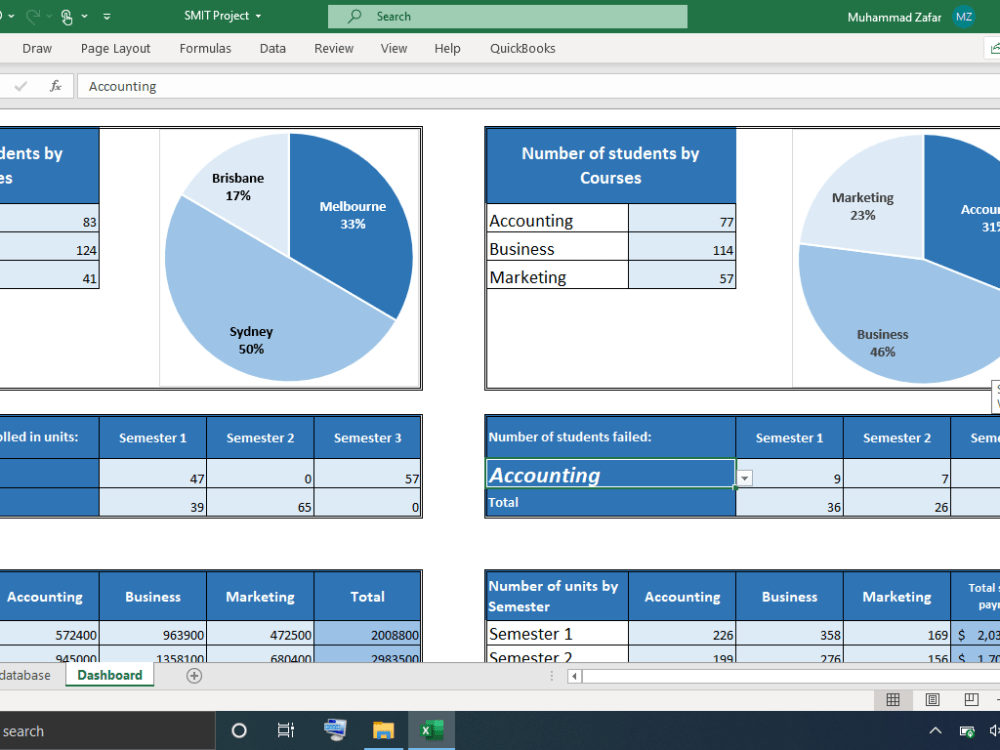Switch to Page Break Preview view icon

click(x=969, y=700)
